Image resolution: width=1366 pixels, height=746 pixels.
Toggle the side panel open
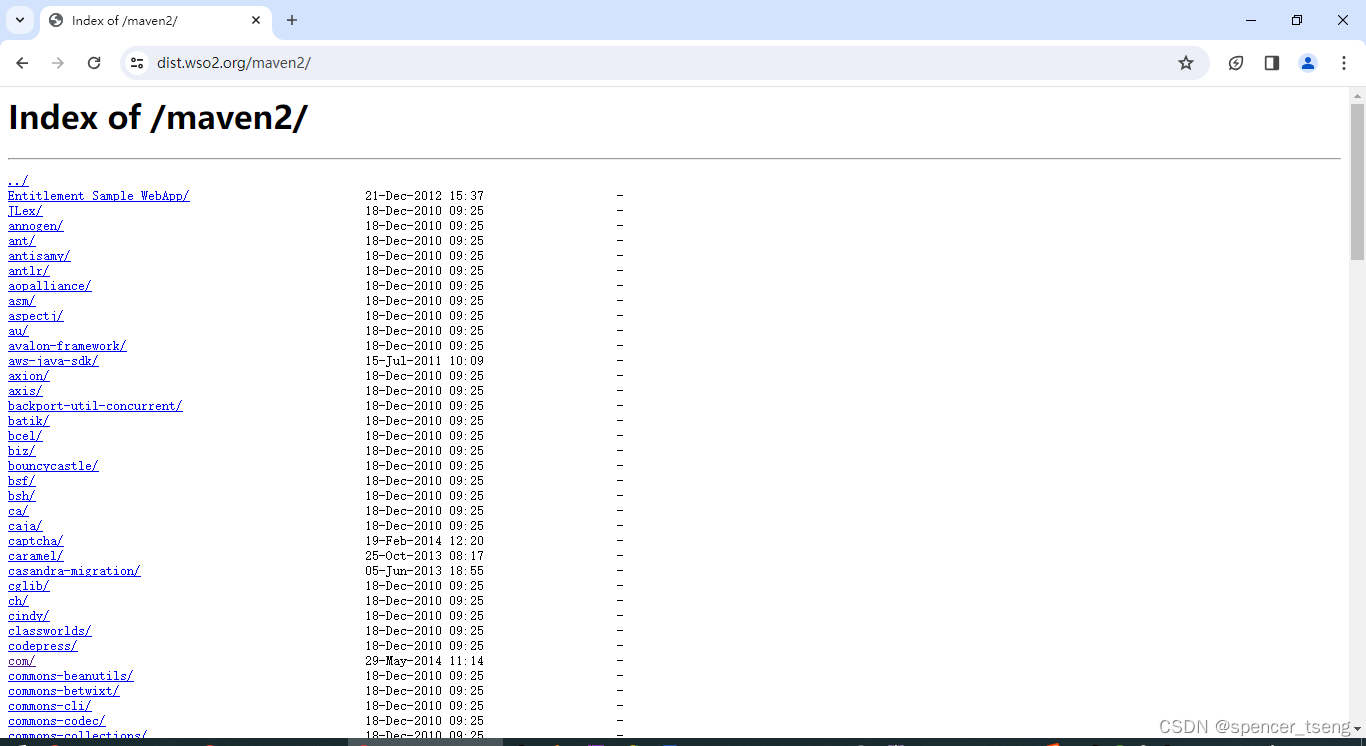pos(1271,62)
